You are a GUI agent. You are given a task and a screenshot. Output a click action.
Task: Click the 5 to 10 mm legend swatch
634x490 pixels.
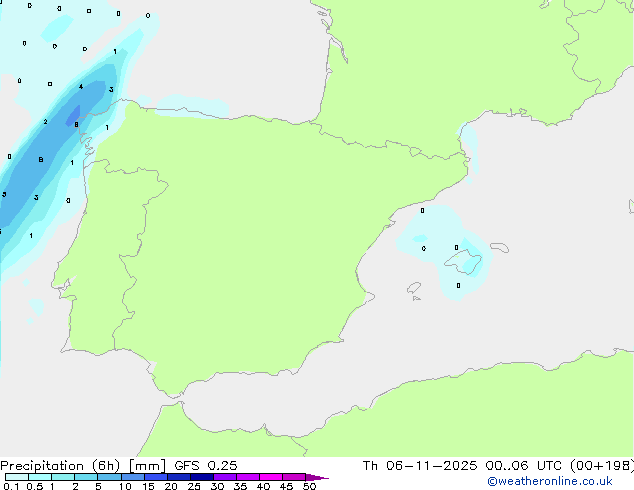coord(109,477)
